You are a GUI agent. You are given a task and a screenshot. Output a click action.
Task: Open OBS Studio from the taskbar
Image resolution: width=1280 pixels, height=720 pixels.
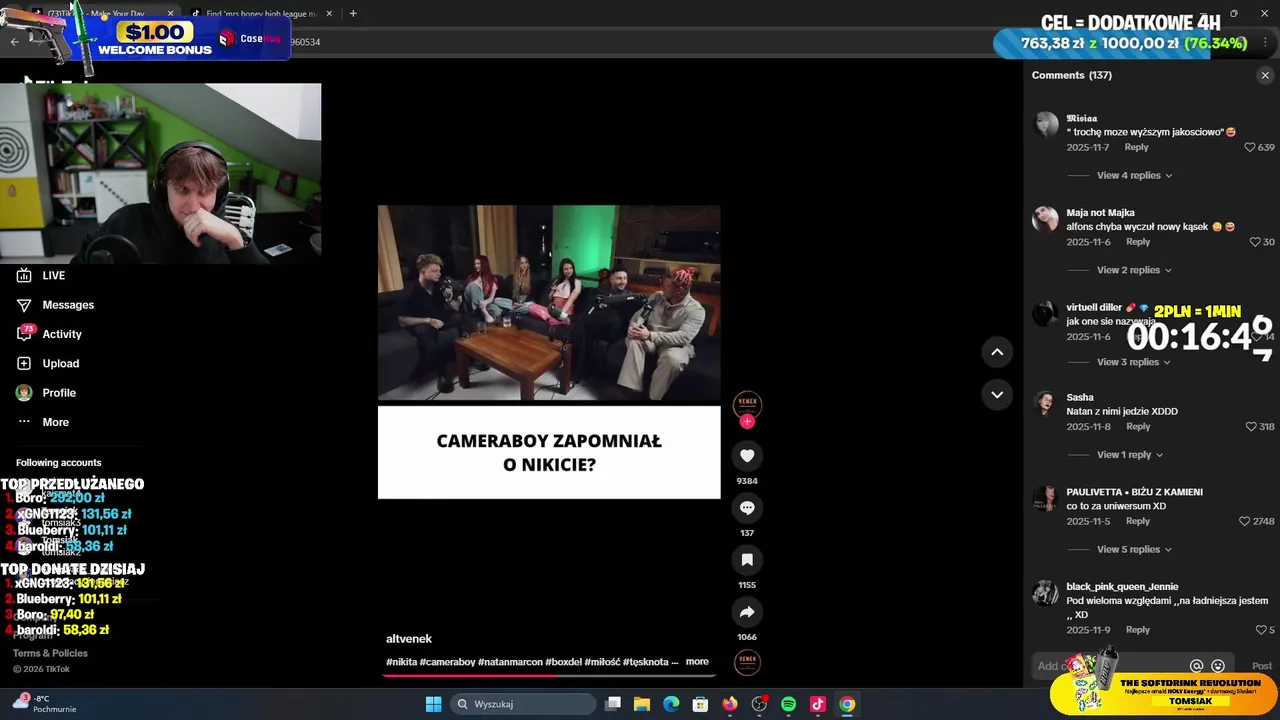[x=759, y=704]
